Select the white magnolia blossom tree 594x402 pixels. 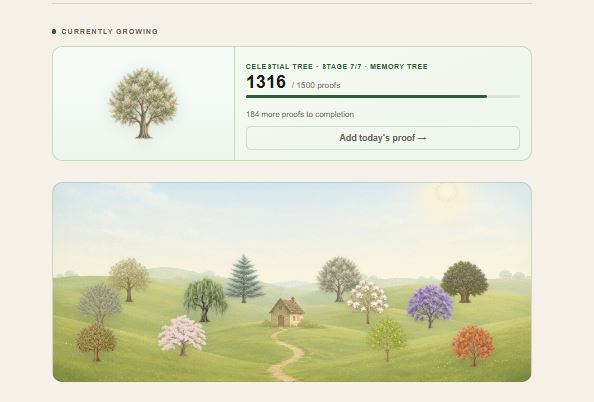(x=367, y=302)
